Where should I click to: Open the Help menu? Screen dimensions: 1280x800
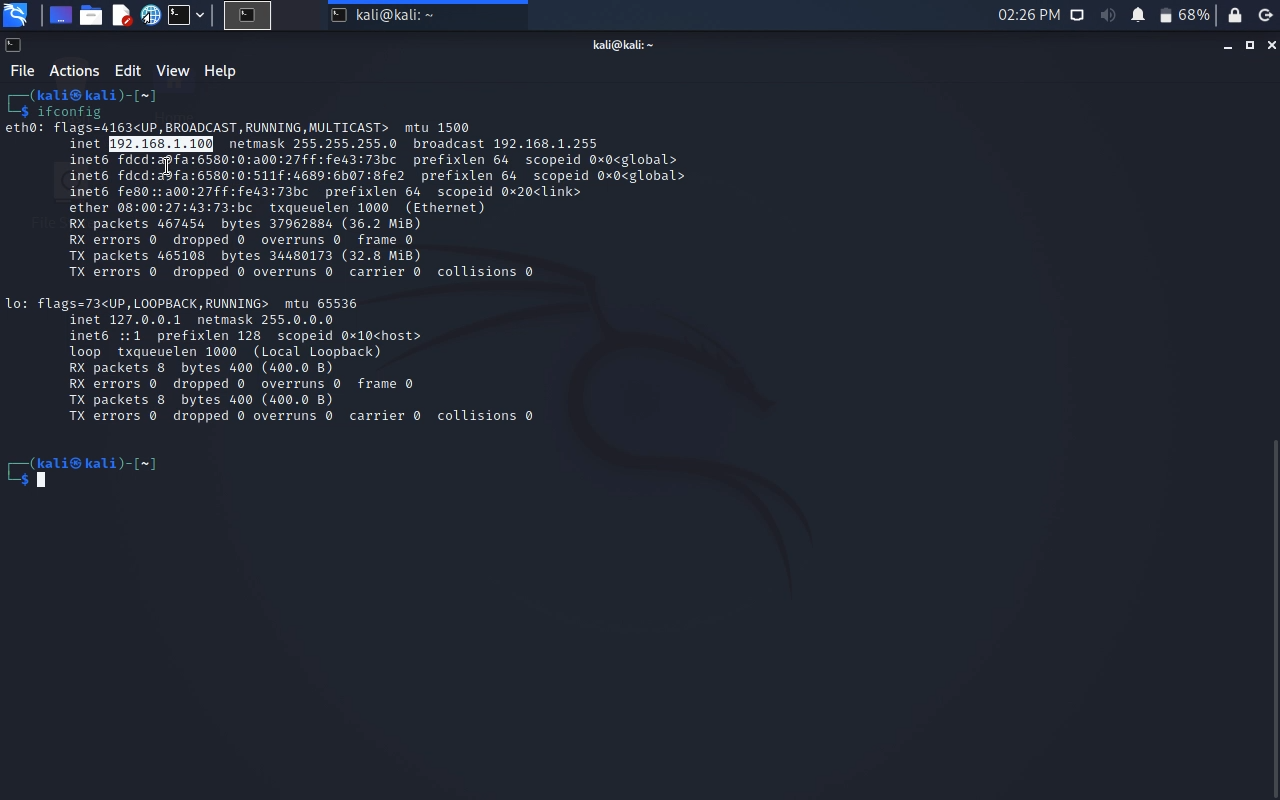[219, 71]
